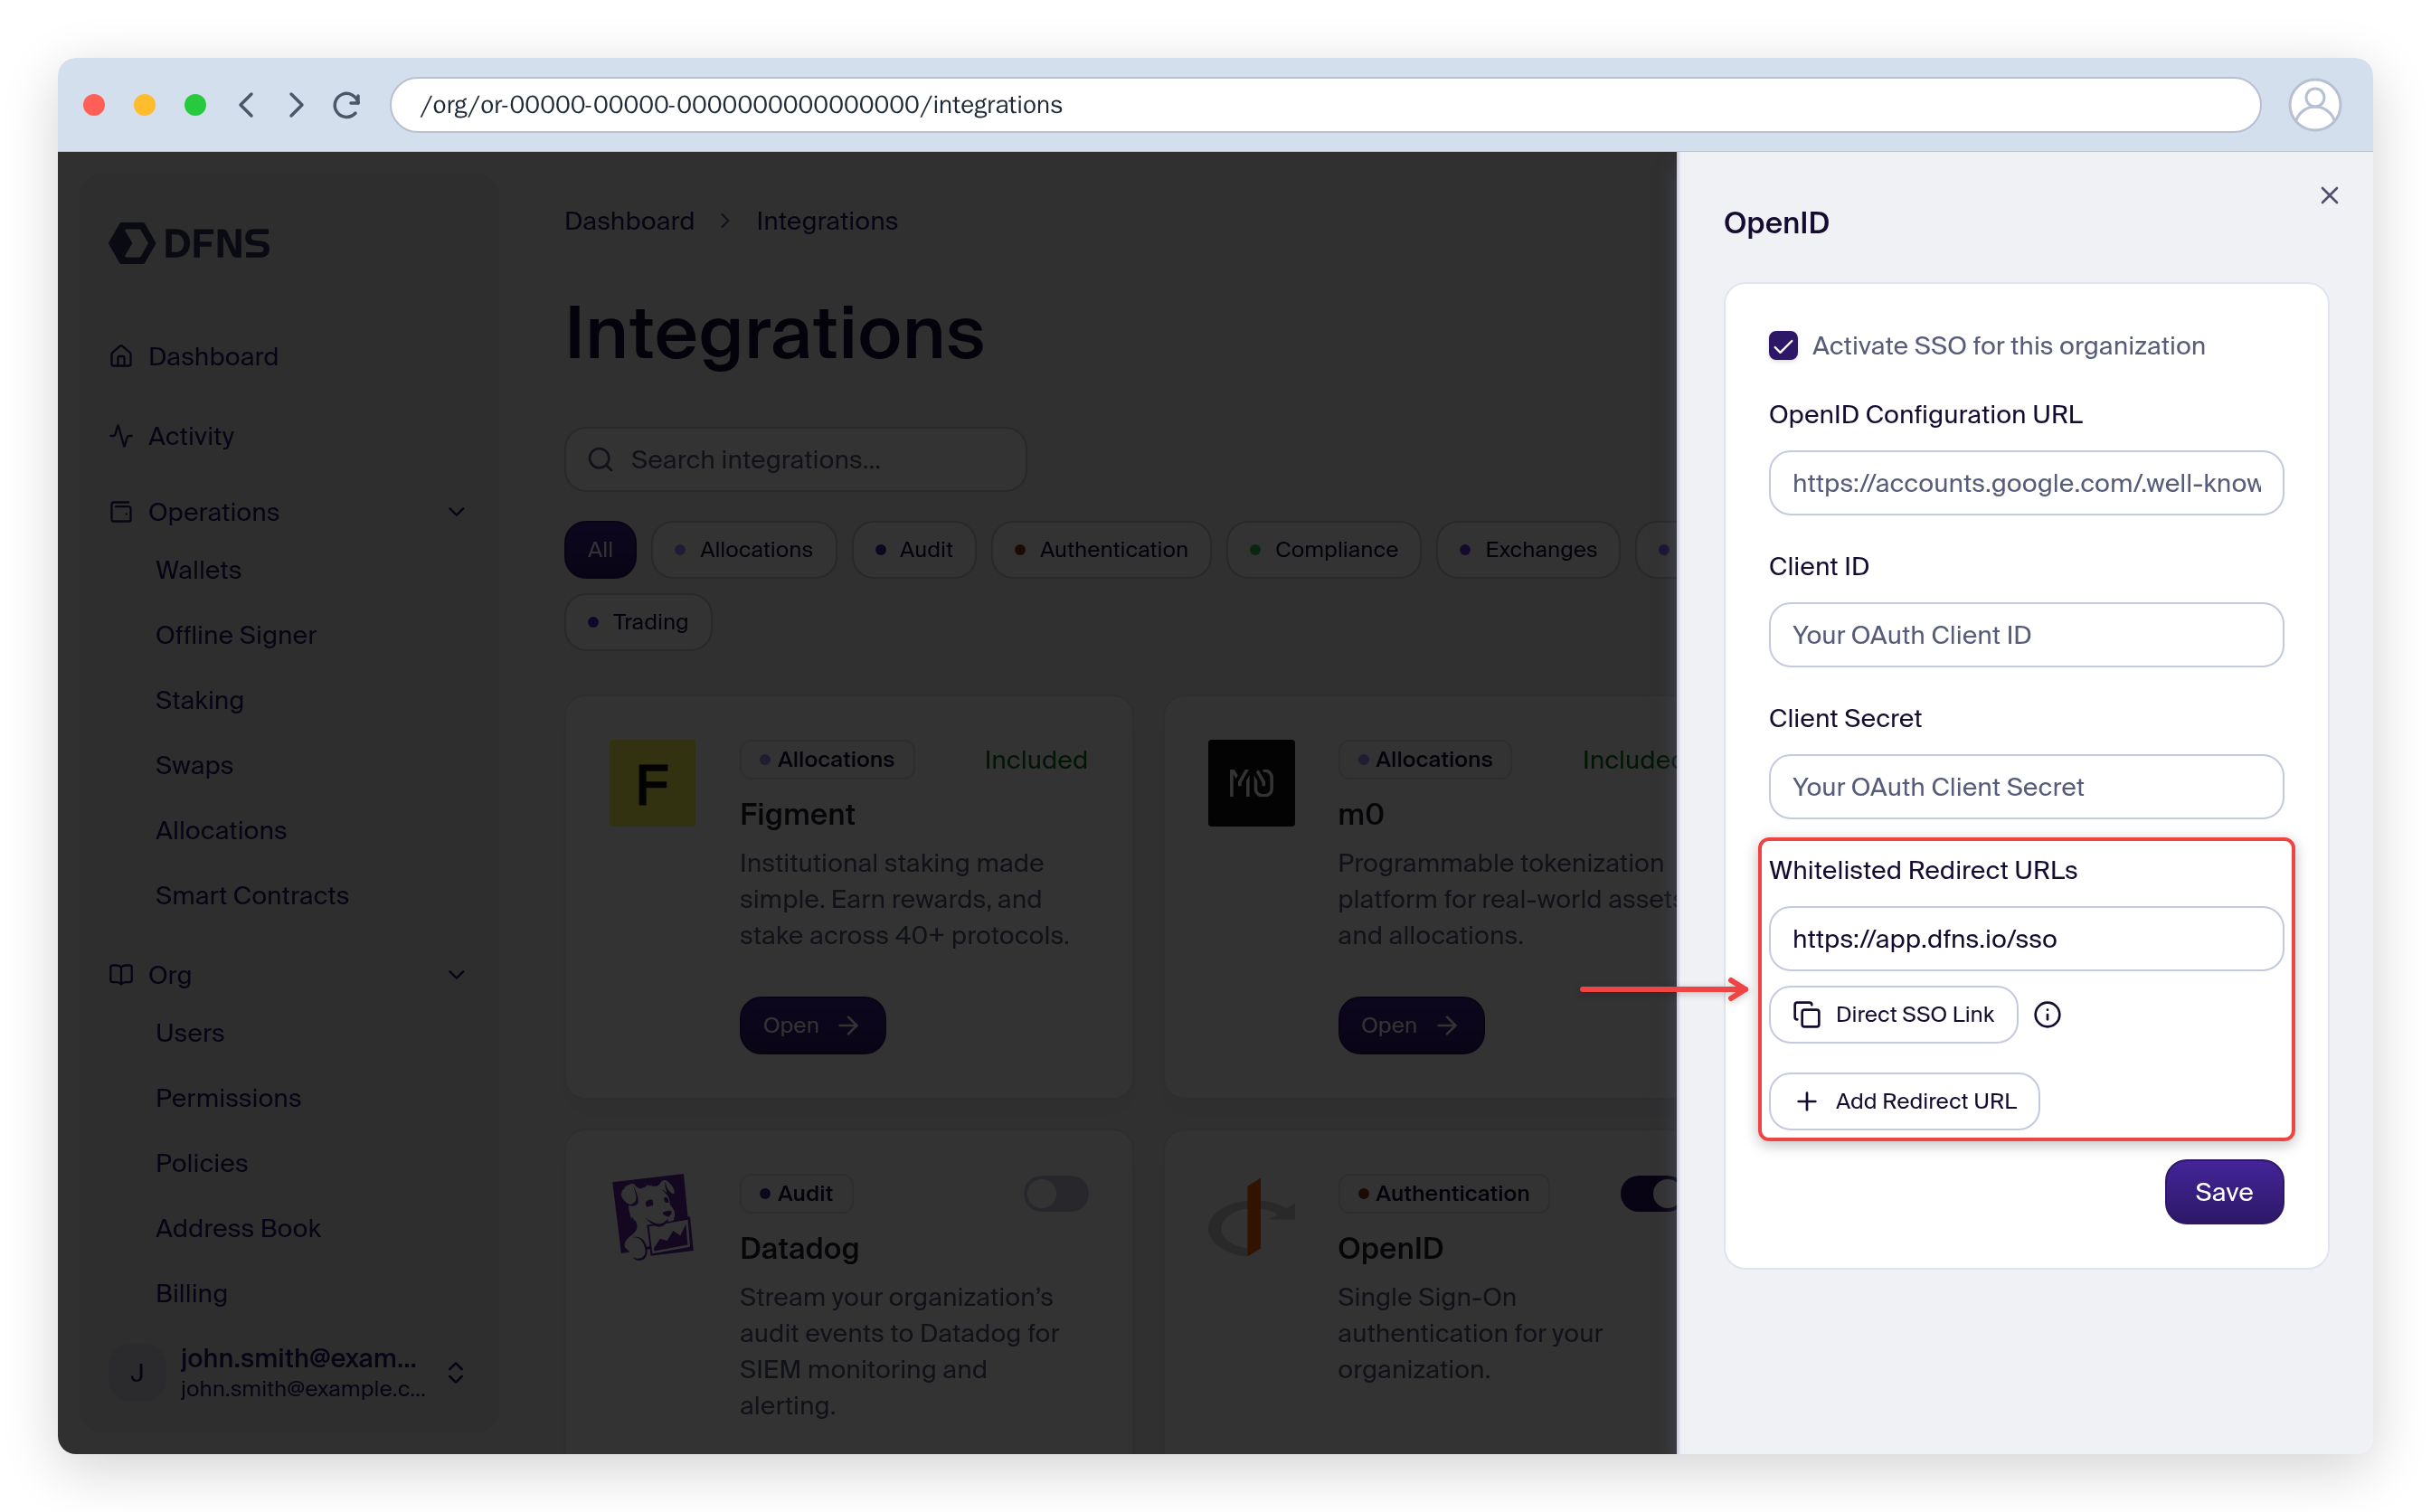The width and height of the screenshot is (2431, 1512).
Task: Edit the whitelisted redirect URL field
Action: coord(2025,939)
